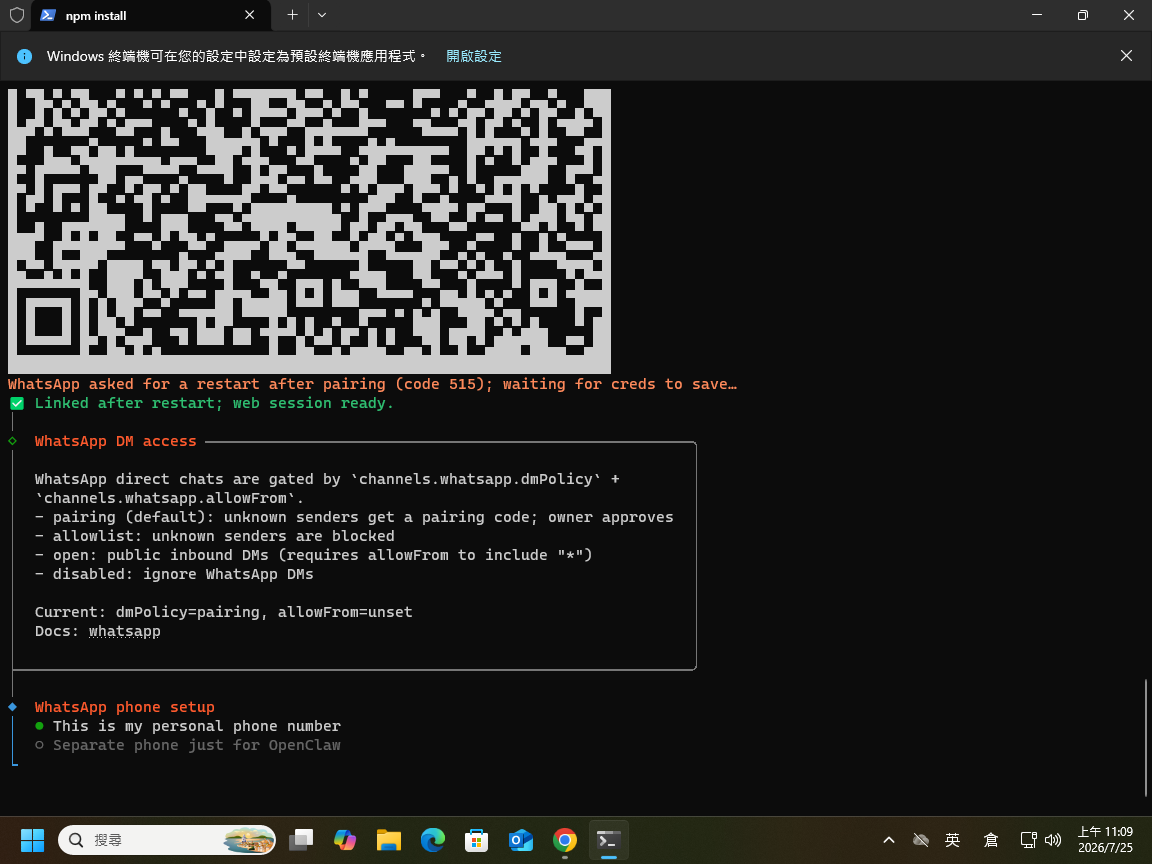1152x864 pixels.
Task: Show hidden system tray icons
Action: (888, 840)
